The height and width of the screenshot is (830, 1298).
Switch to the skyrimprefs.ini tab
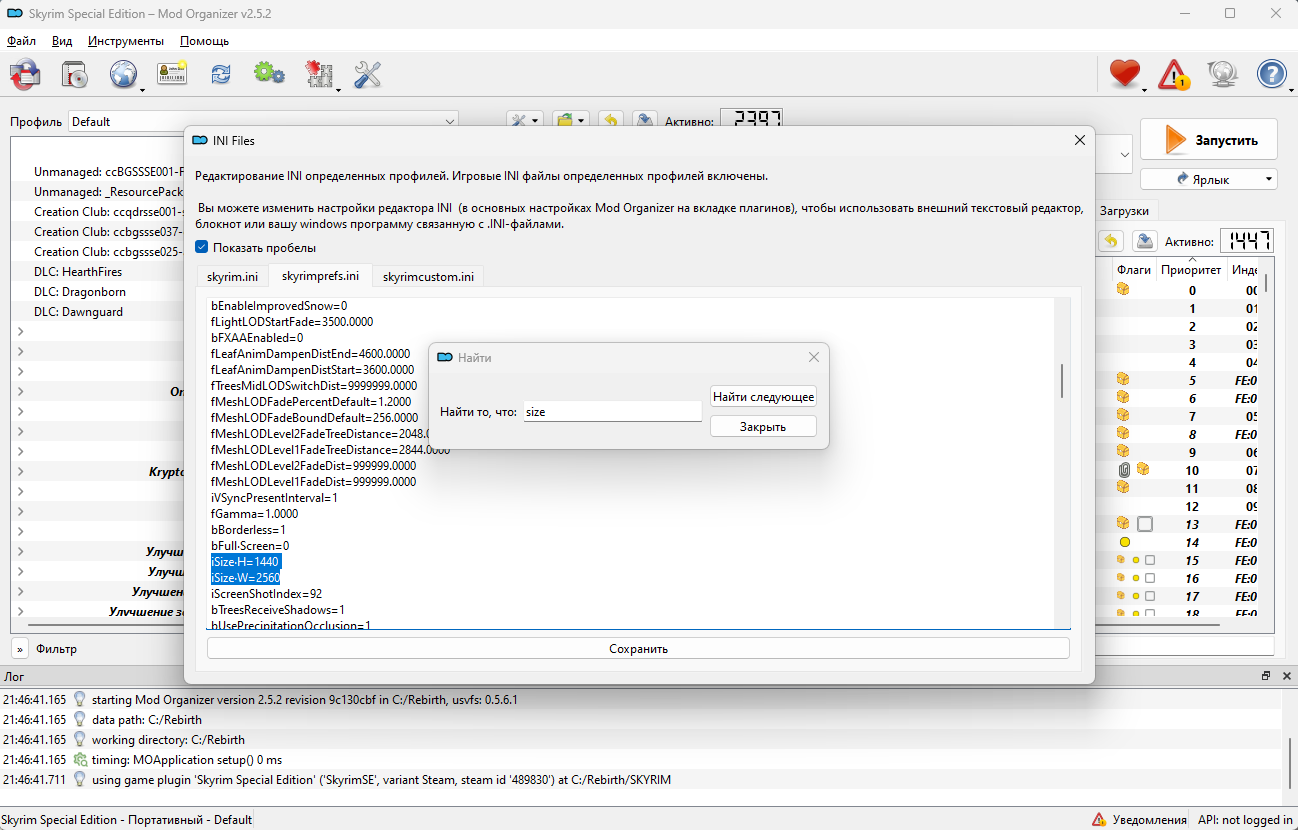(x=320, y=275)
